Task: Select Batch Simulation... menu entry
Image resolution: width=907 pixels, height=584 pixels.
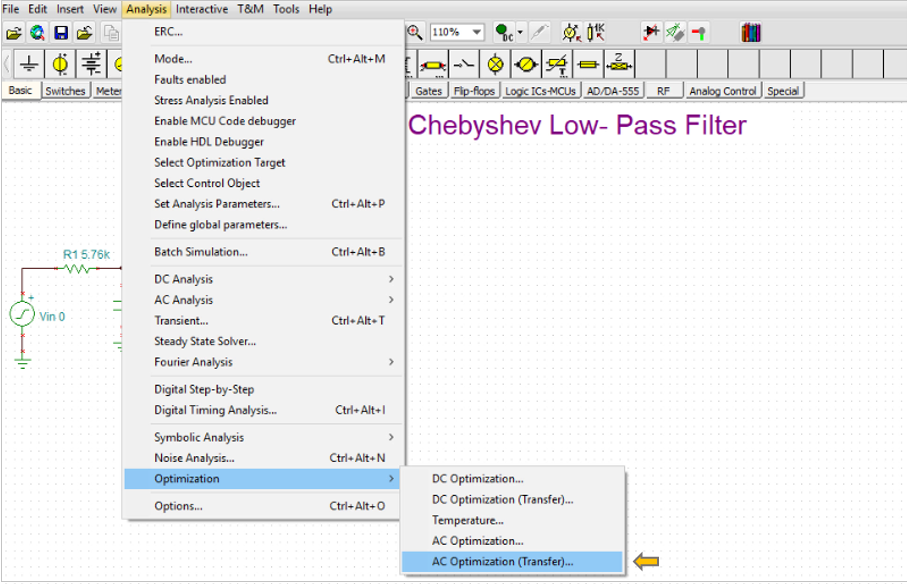Action: pos(201,252)
